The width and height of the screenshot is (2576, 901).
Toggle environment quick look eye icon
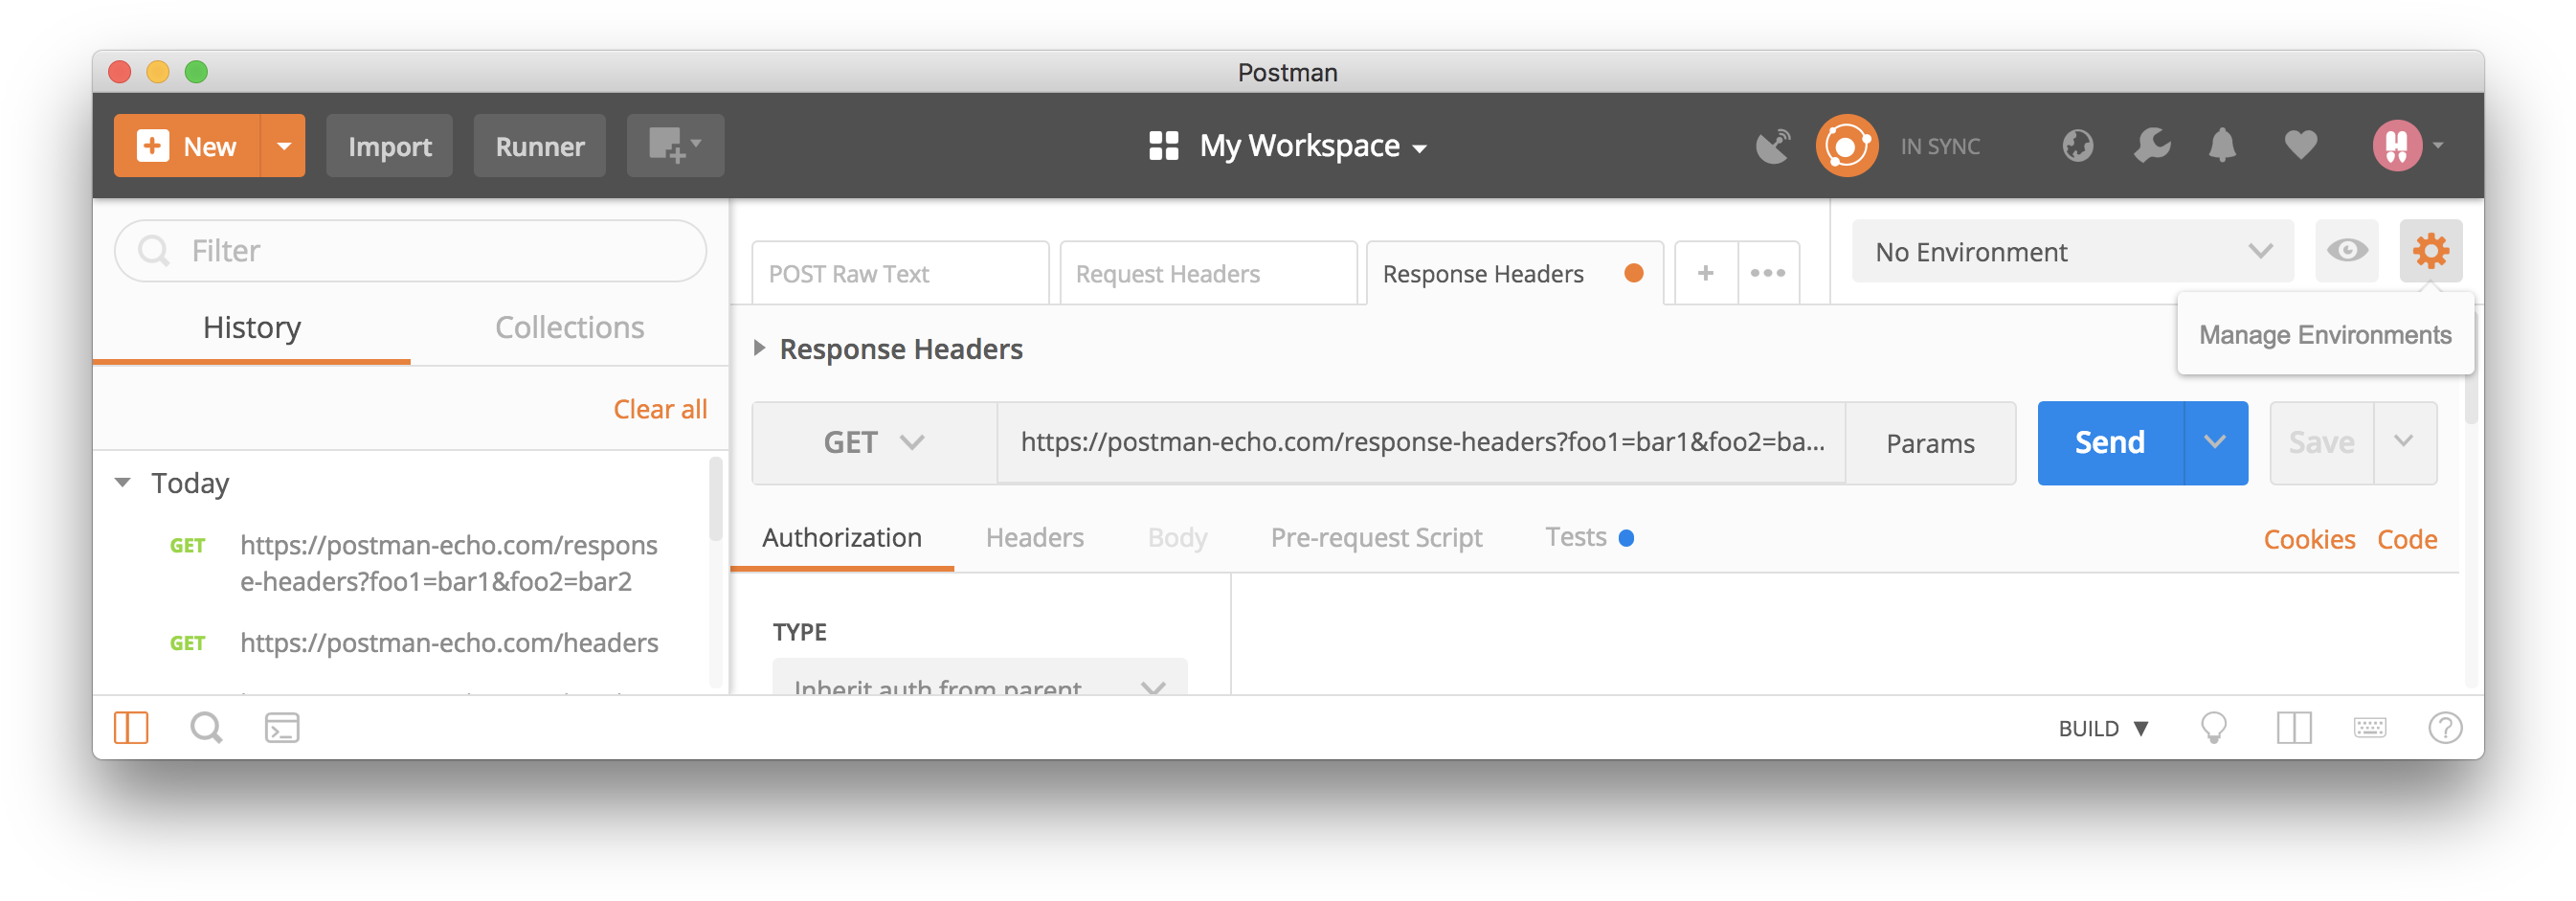click(2346, 251)
